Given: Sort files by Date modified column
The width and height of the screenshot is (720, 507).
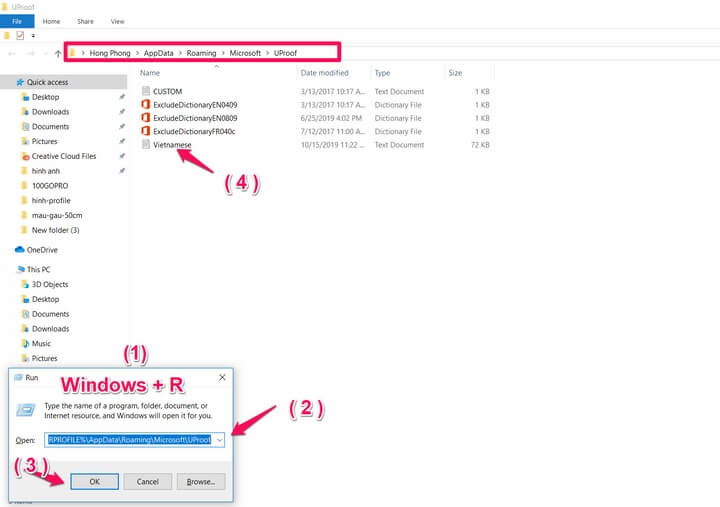Looking at the screenshot, I should [324, 73].
